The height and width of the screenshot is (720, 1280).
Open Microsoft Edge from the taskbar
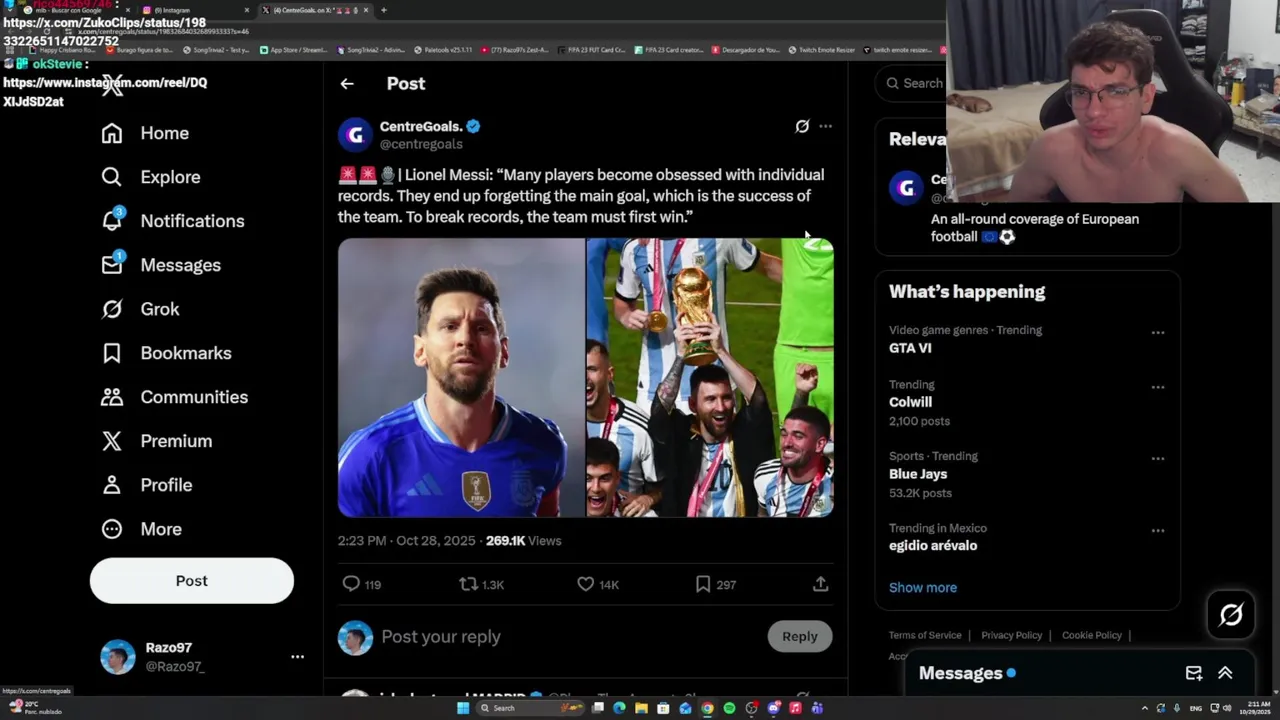[619, 708]
